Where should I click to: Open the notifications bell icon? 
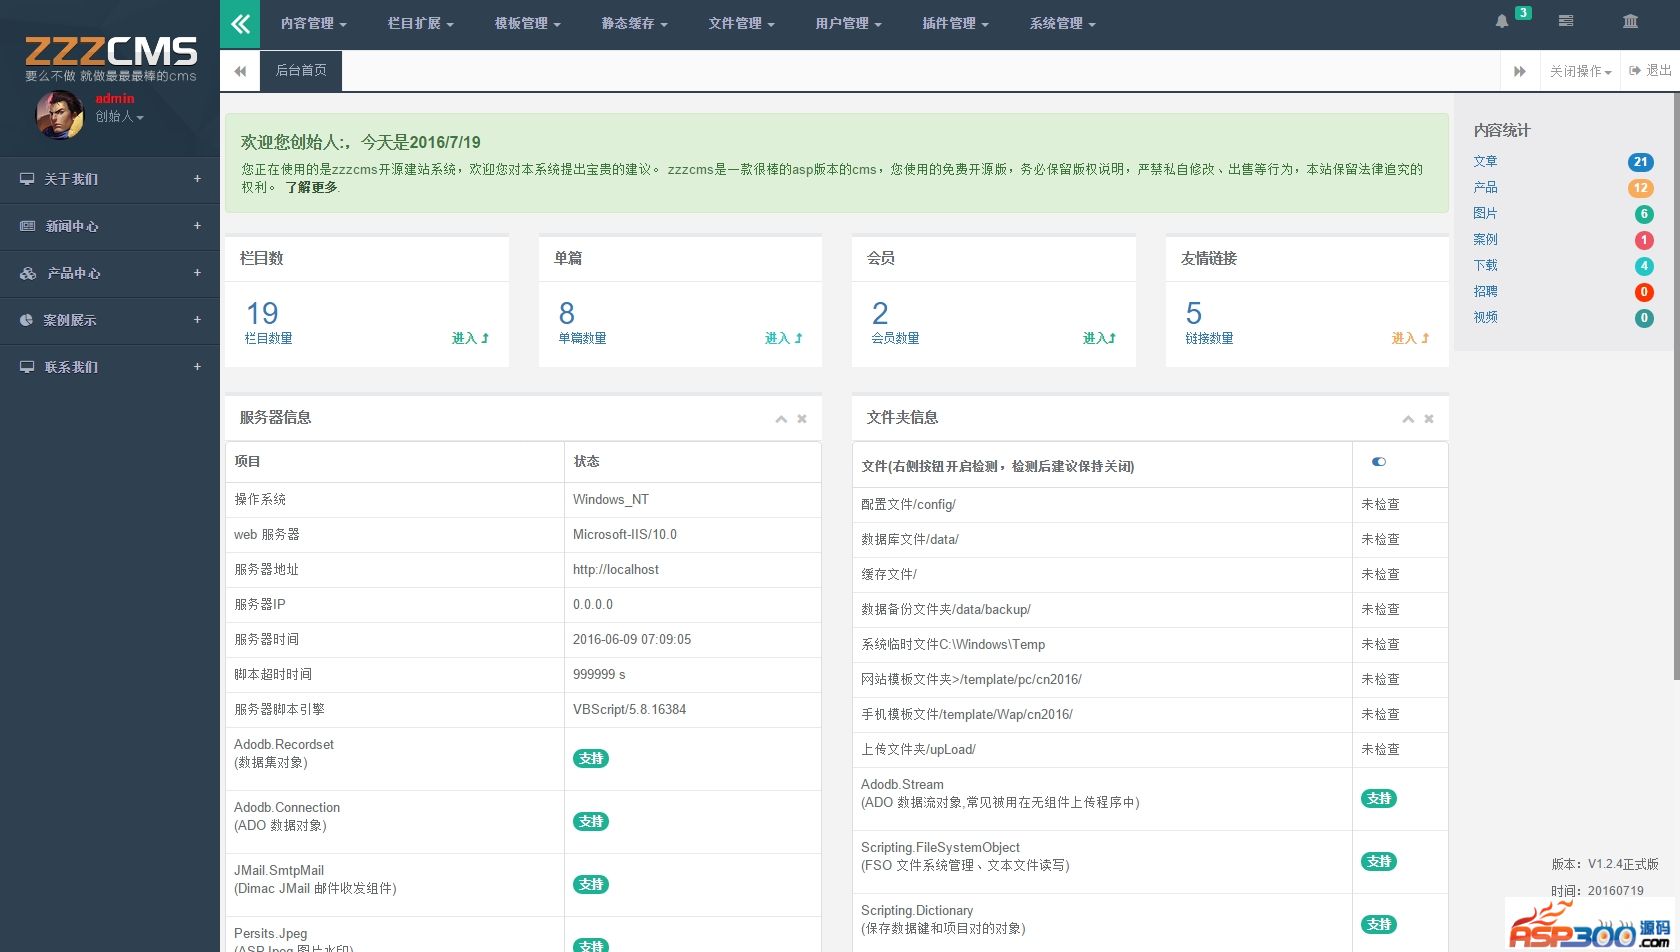[1501, 22]
